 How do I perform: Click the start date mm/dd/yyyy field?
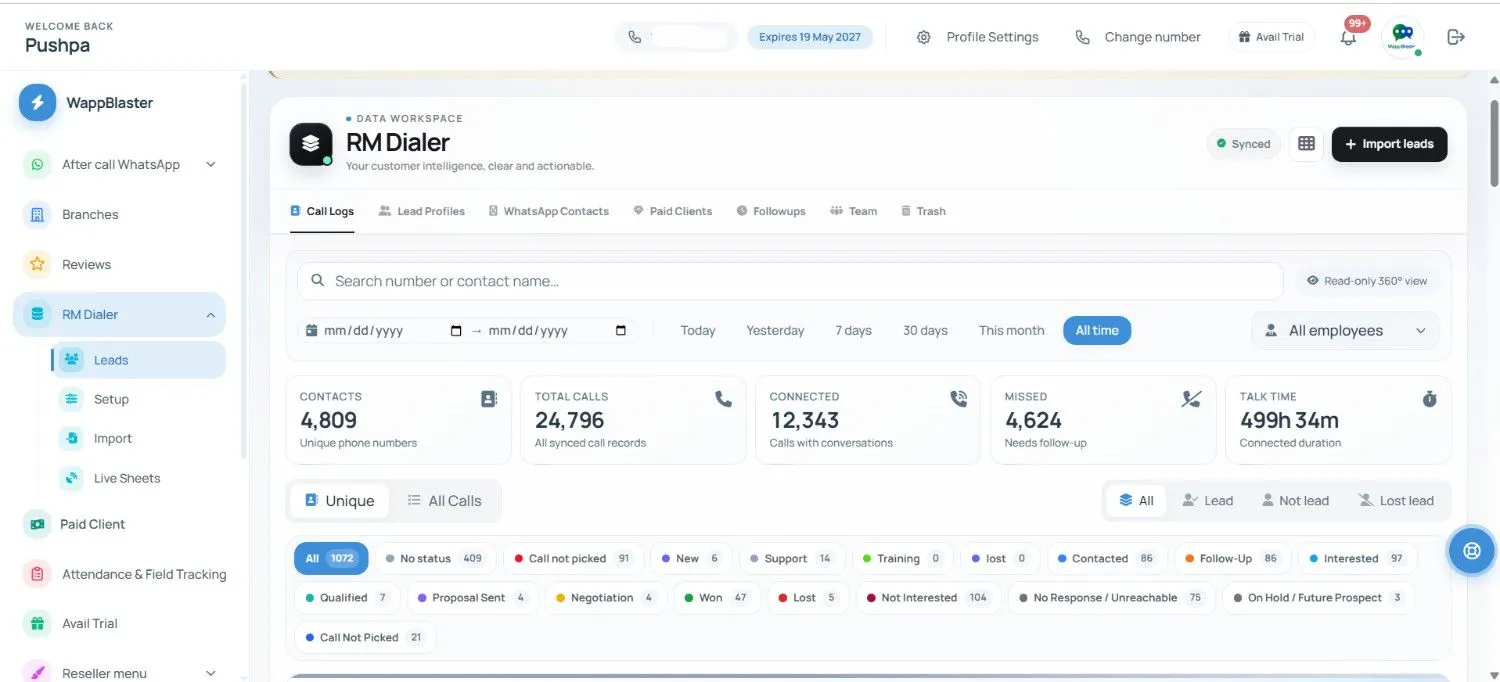tap(384, 331)
